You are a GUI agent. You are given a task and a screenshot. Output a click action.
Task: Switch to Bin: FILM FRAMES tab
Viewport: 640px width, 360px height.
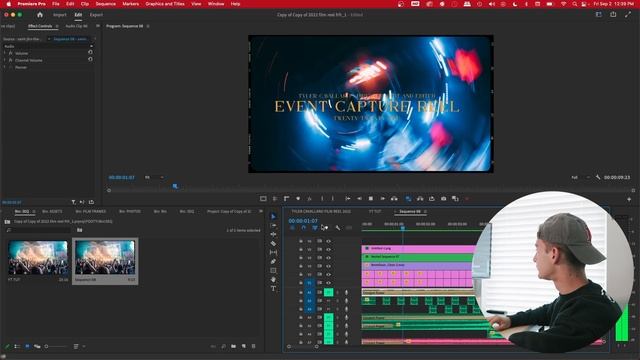pos(91,211)
